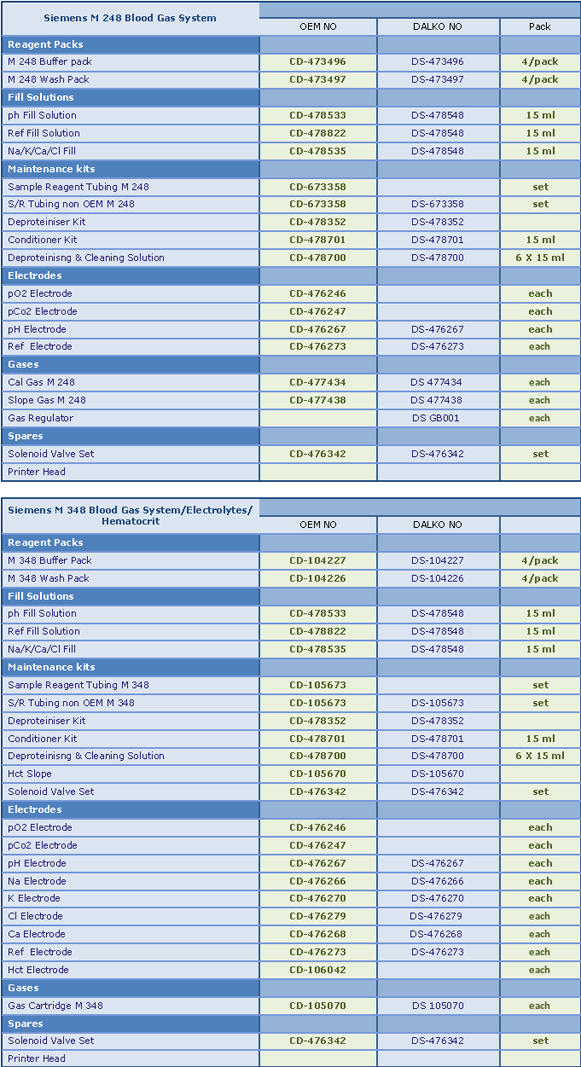Select DS 105070 DALKO number
Image resolution: width=581 pixels, height=1067 pixels.
pyautogui.click(x=437, y=1006)
